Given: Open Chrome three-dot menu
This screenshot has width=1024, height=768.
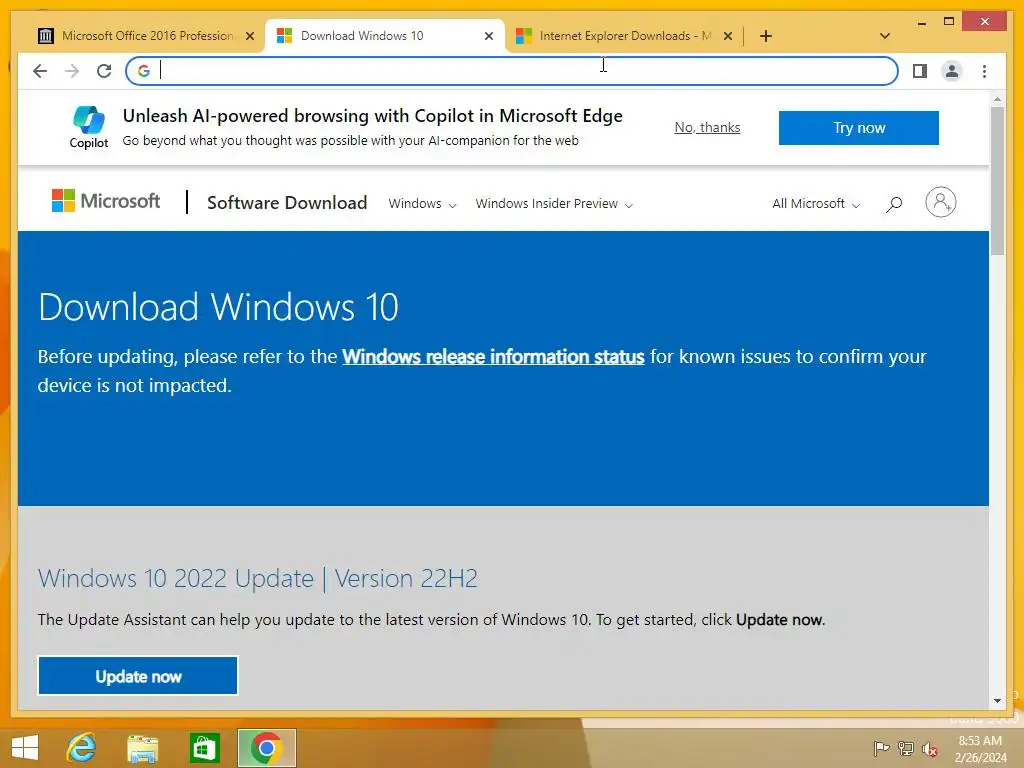Looking at the screenshot, I should pyautogui.click(x=984, y=71).
